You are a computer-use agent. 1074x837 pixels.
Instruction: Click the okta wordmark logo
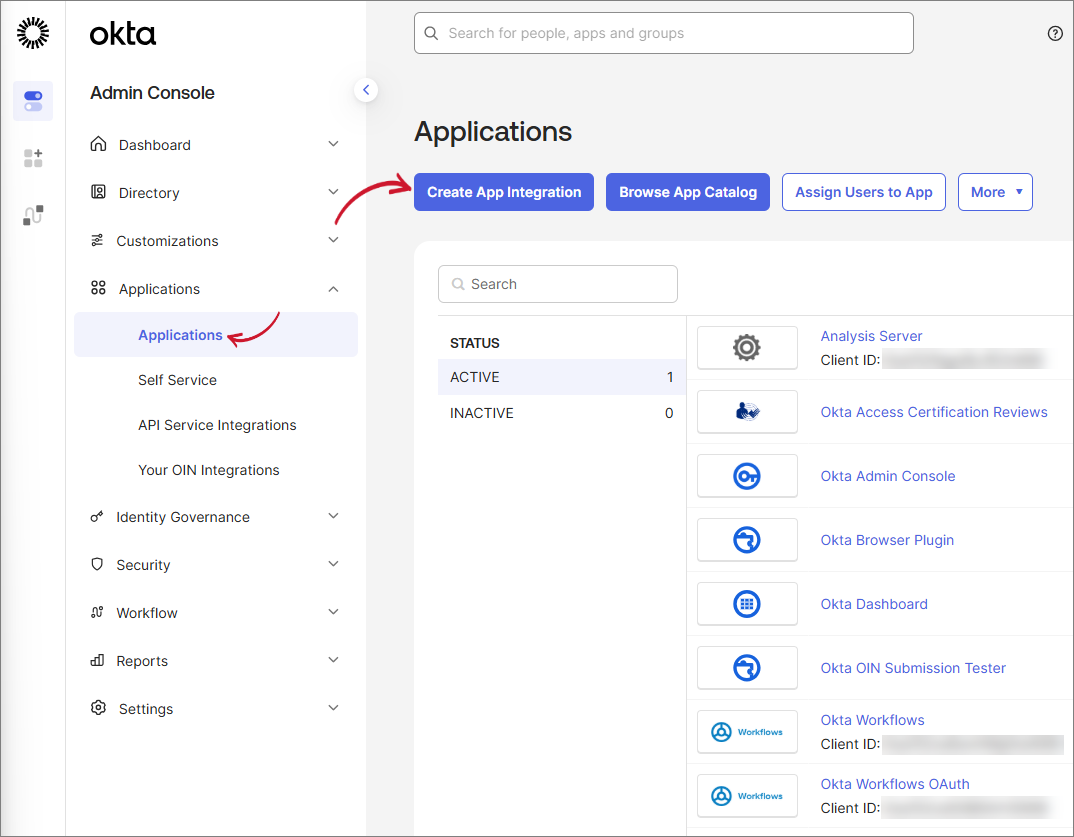[x=123, y=34]
